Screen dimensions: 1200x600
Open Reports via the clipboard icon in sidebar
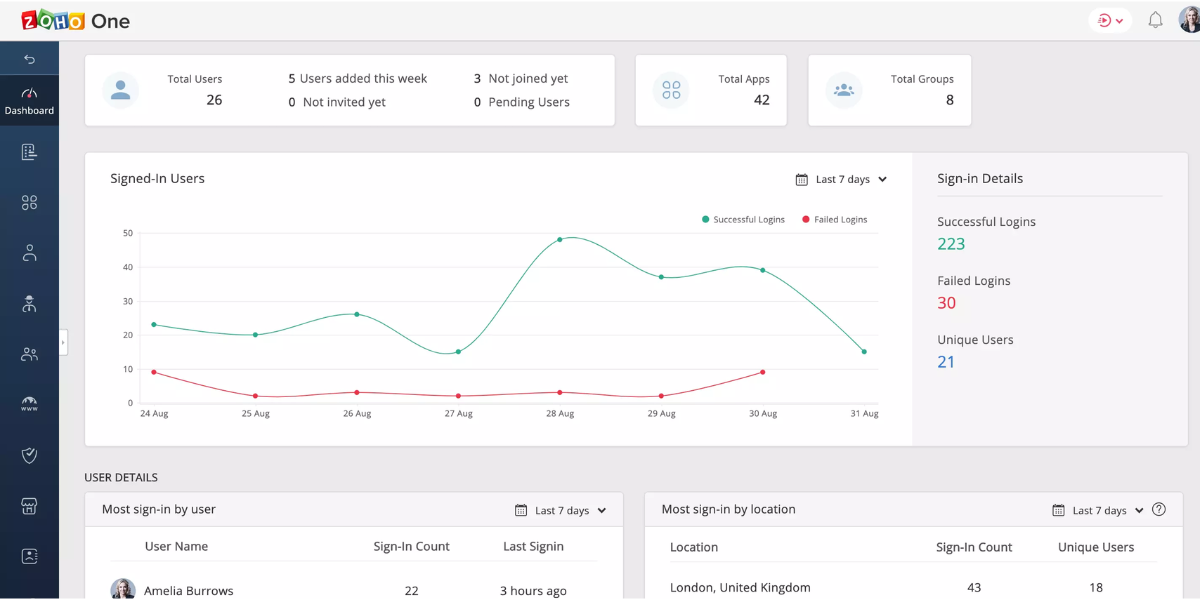29,151
